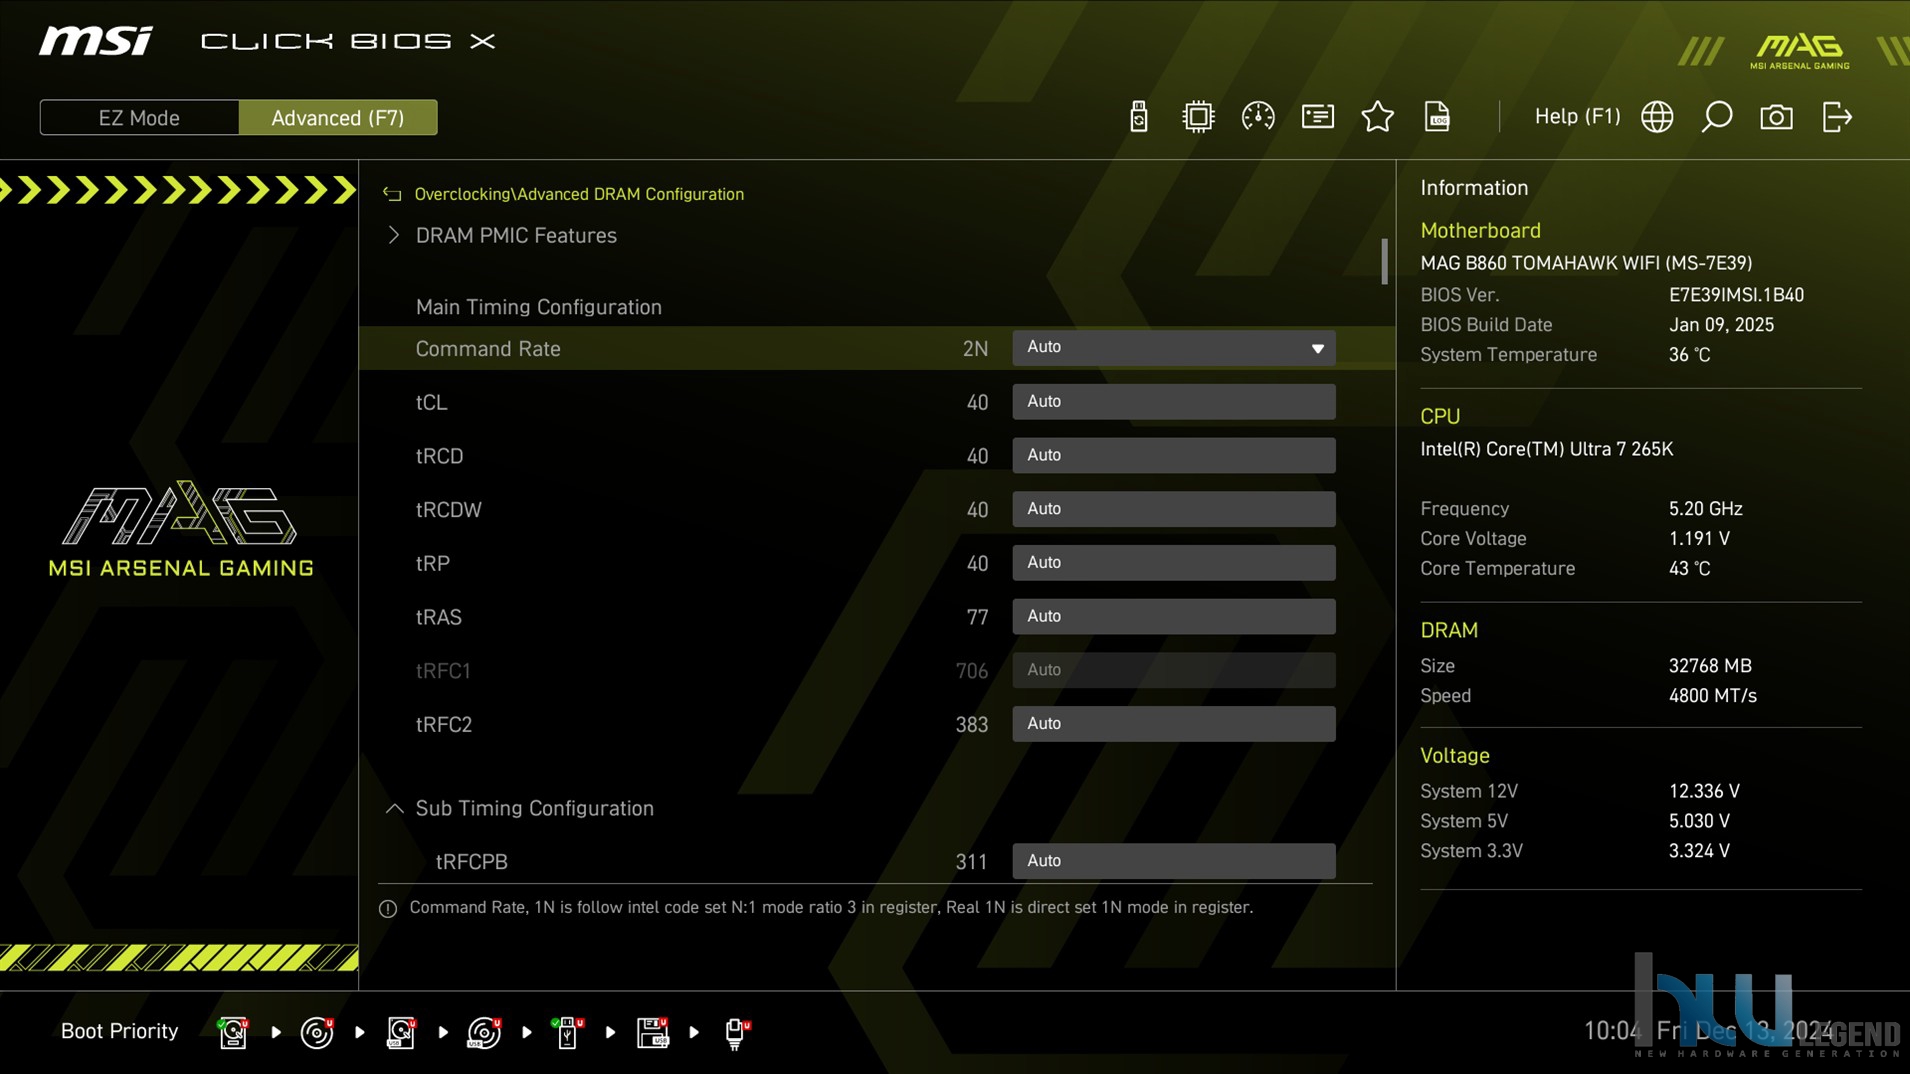Image resolution: width=1910 pixels, height=1074 pixels.
Task: Click the tRAS Auto field
Action: point(1173,617)
